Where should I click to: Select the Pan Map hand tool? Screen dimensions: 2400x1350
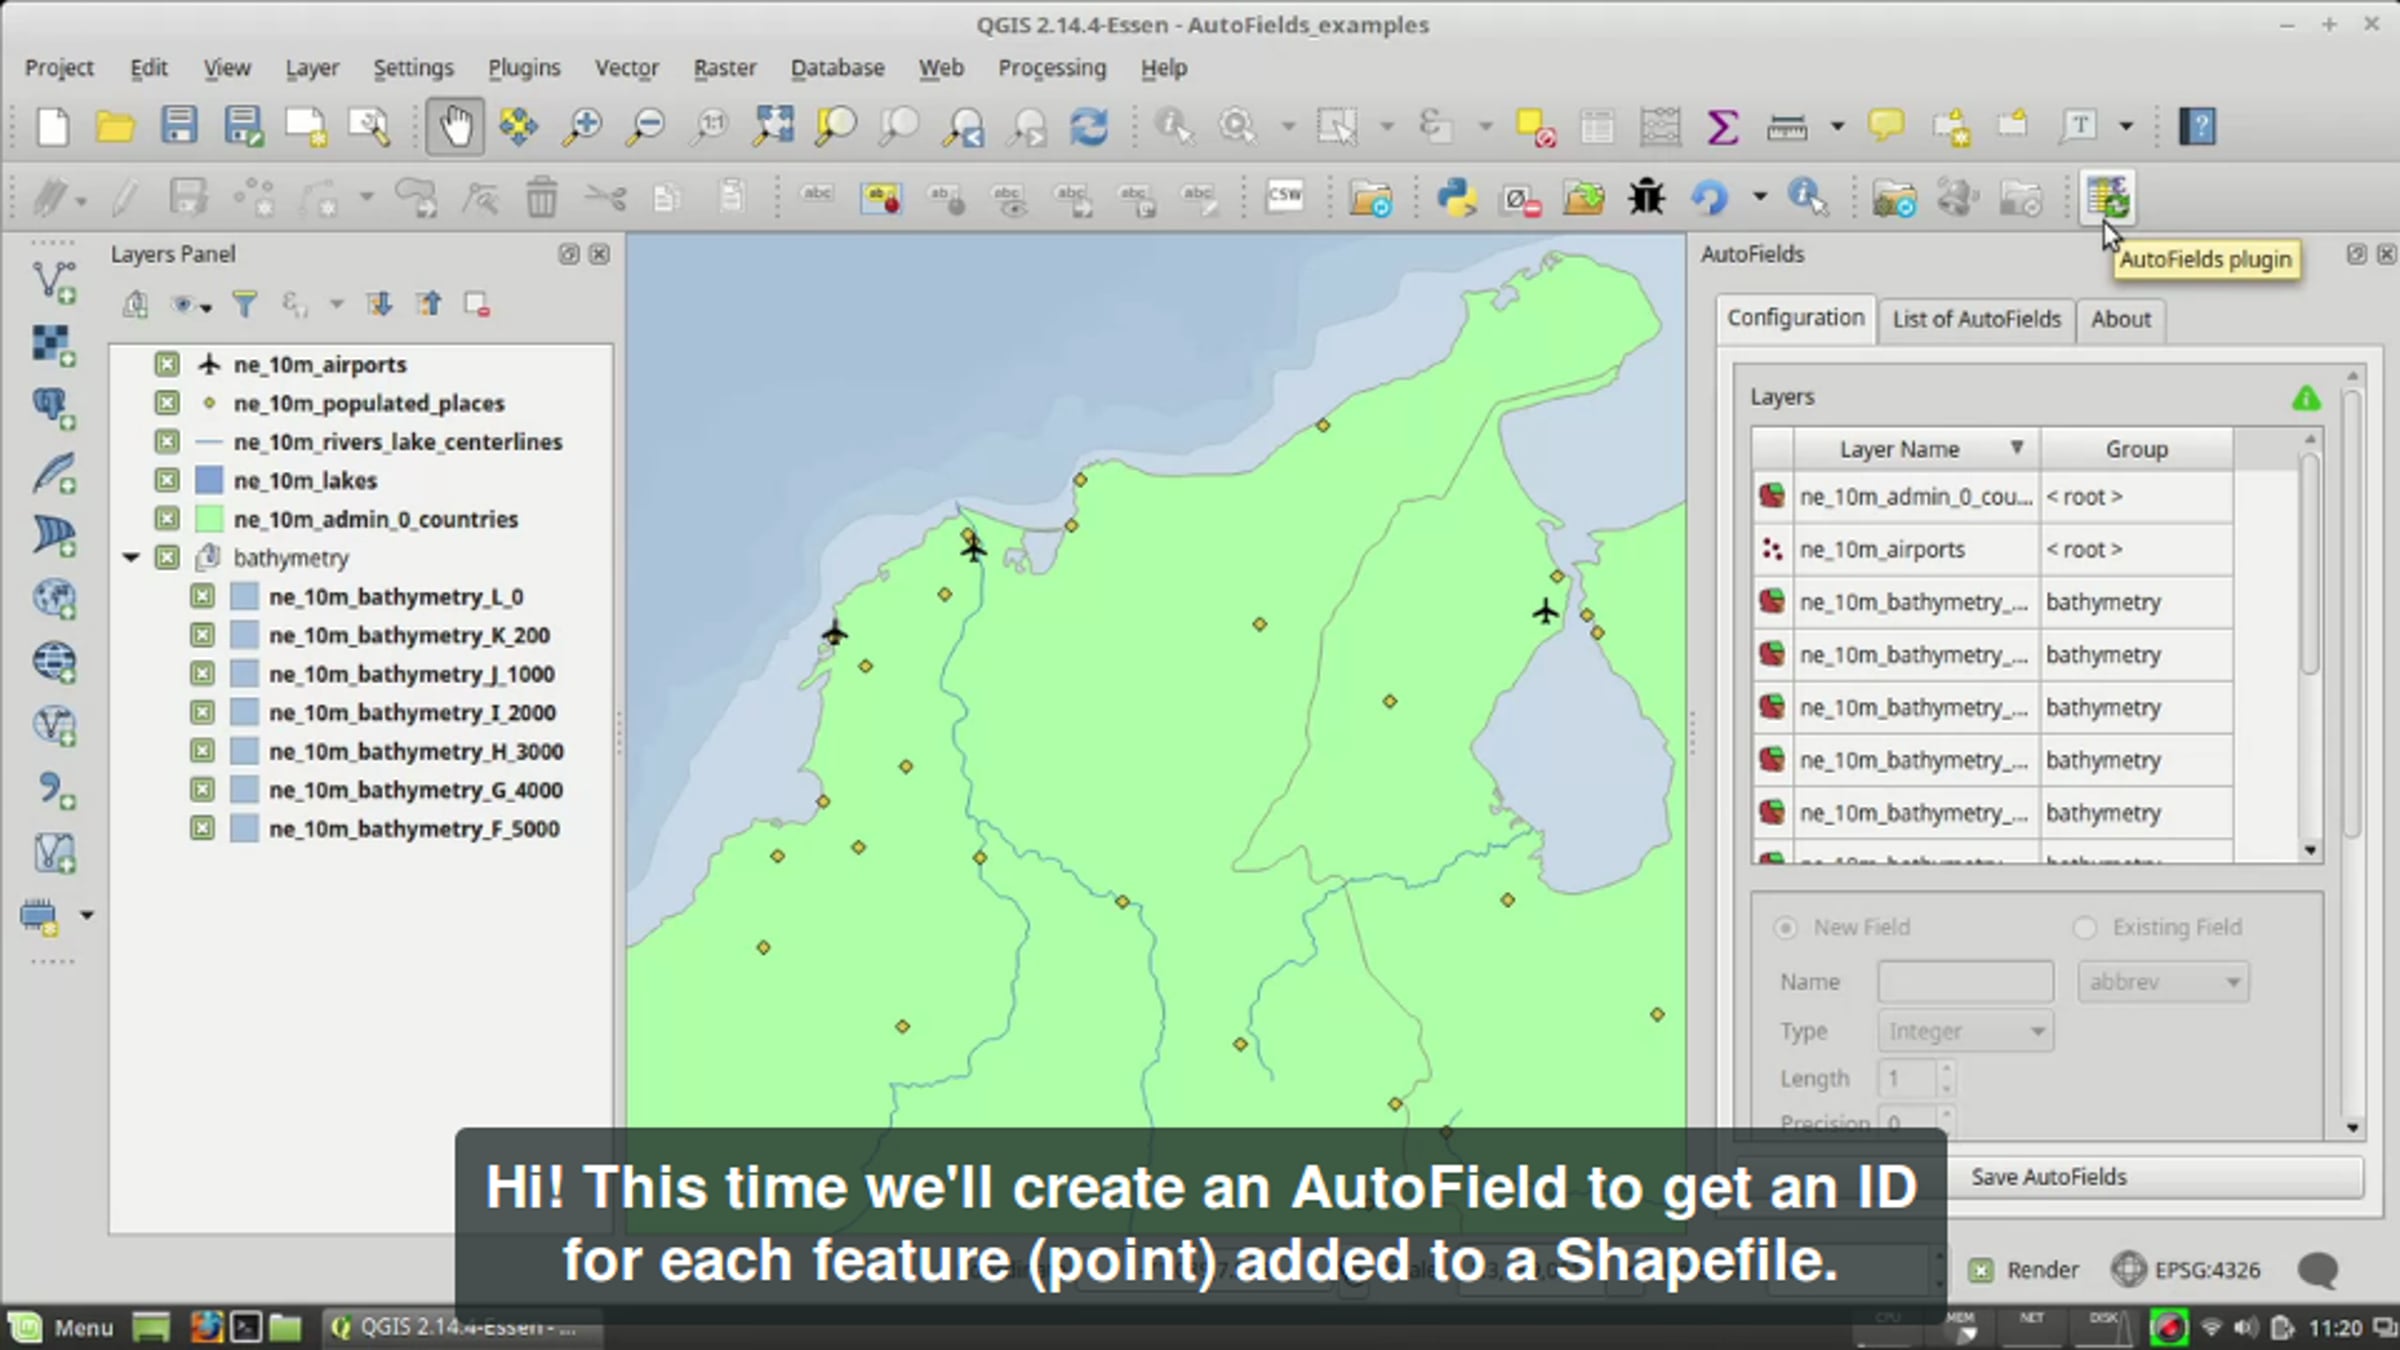point(455,127)
